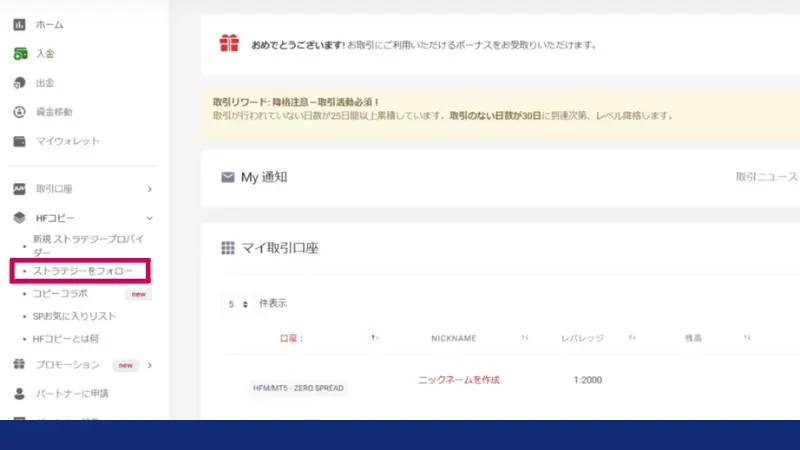Click the 取引ニュース tab

point(766,177)
